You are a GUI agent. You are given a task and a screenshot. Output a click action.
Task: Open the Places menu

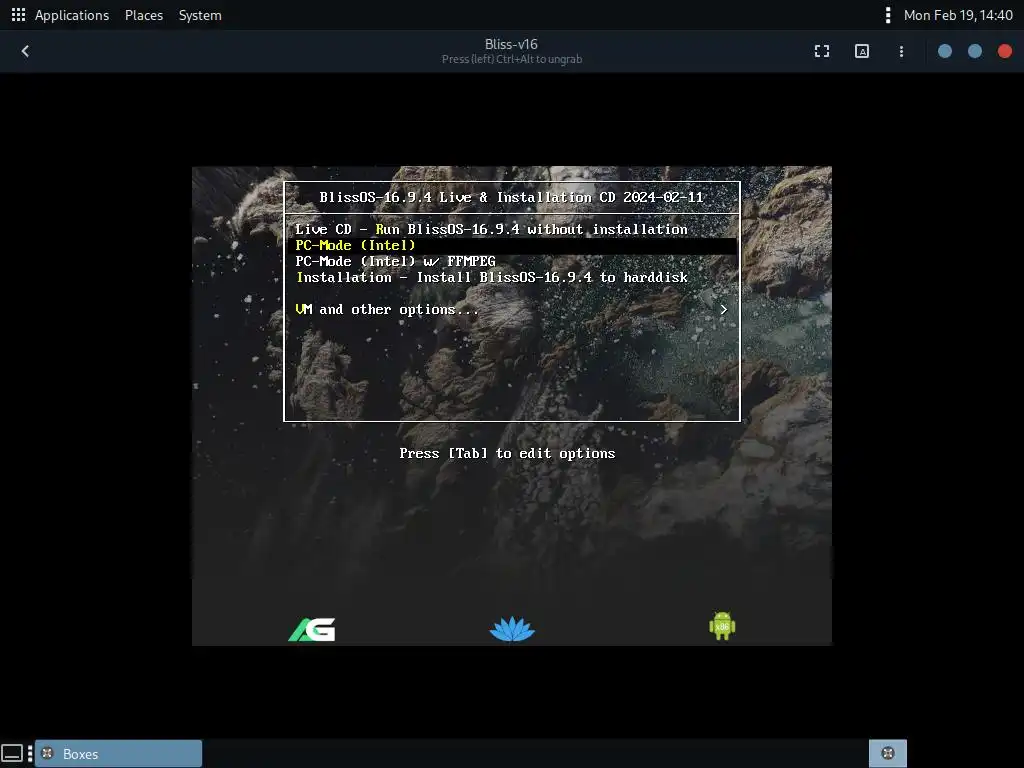pos(144,15)
